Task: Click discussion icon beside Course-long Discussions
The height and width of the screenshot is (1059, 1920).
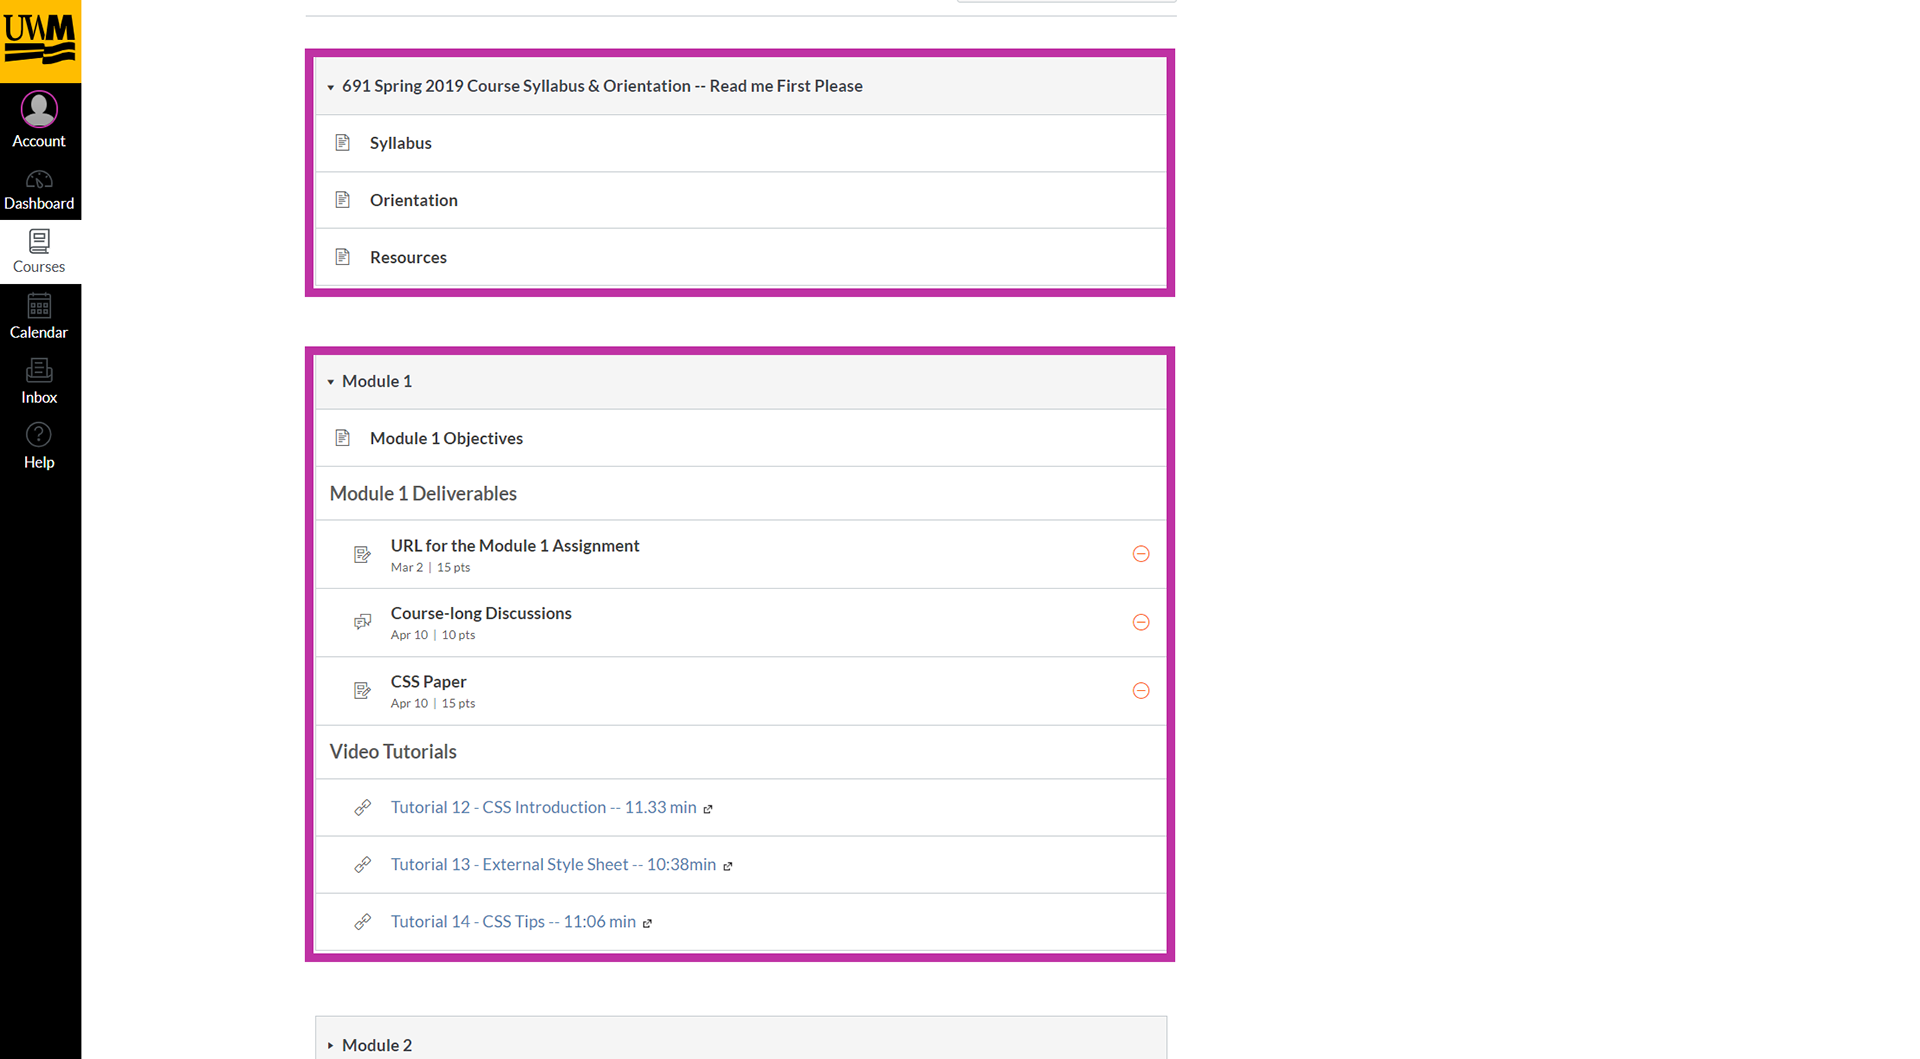Action: tap(363, 622)
